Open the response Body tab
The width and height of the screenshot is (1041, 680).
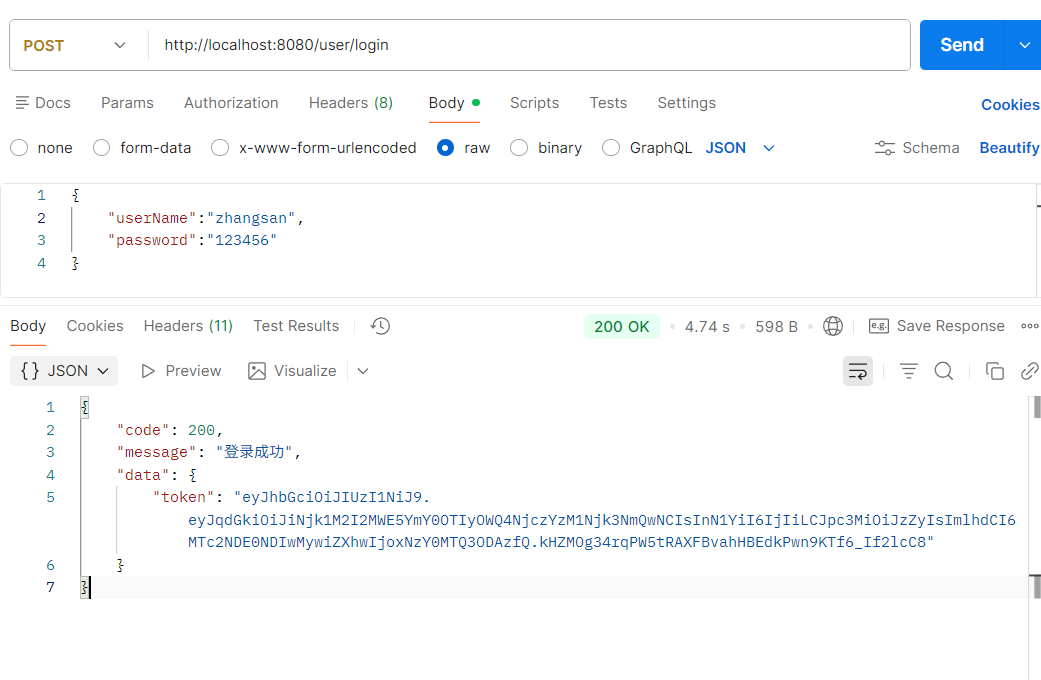28,326
